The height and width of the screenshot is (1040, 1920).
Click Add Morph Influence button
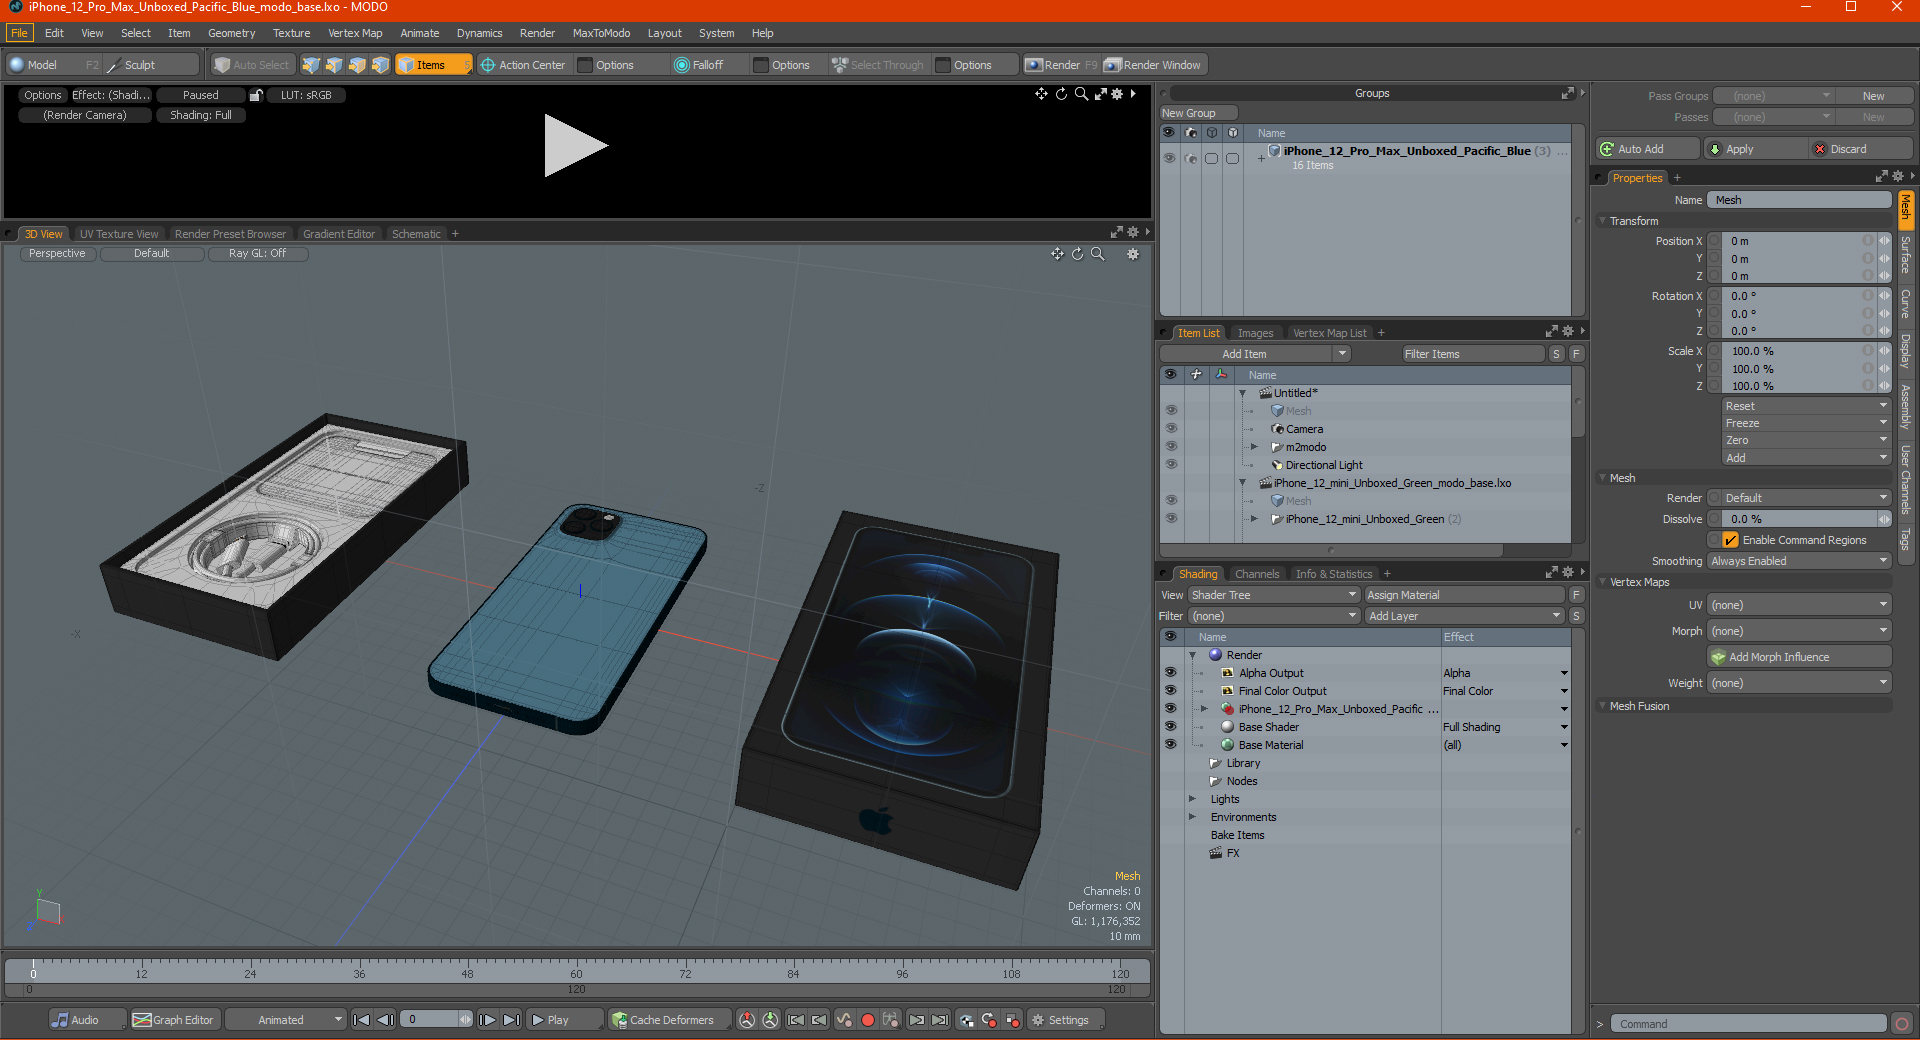click(1799, 657)
